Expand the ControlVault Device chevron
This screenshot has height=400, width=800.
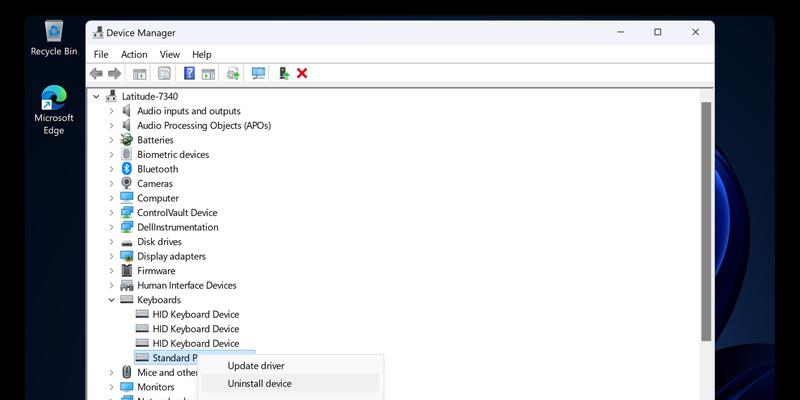111,213
